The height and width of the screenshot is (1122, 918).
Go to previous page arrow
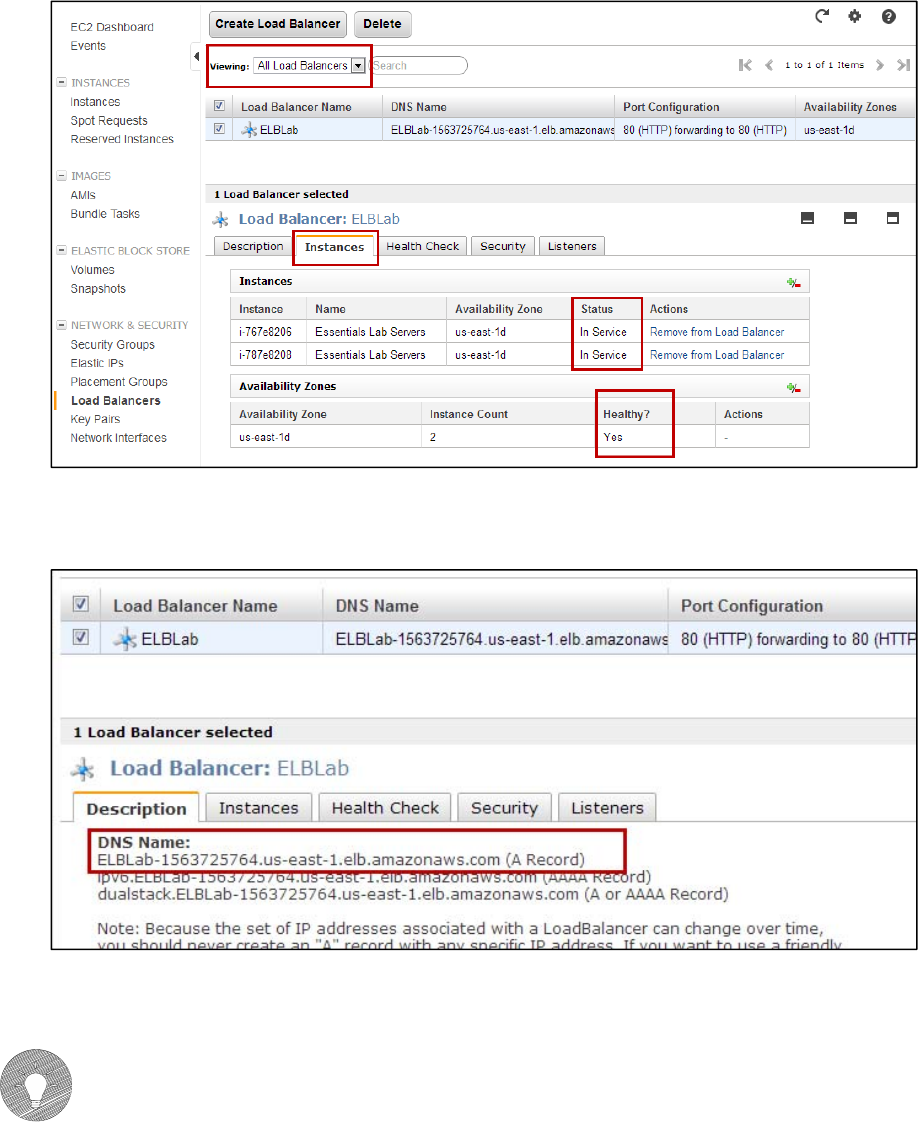tap(769, 65)
